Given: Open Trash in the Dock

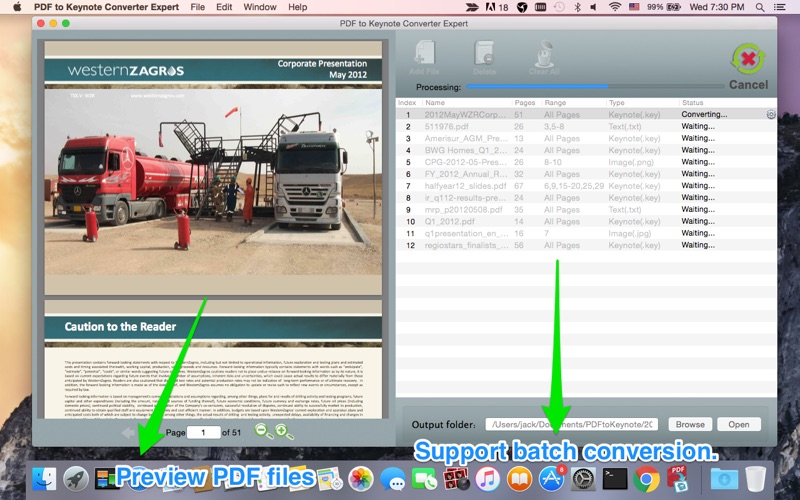Looking at the screenshot, I should click(756, 479).
